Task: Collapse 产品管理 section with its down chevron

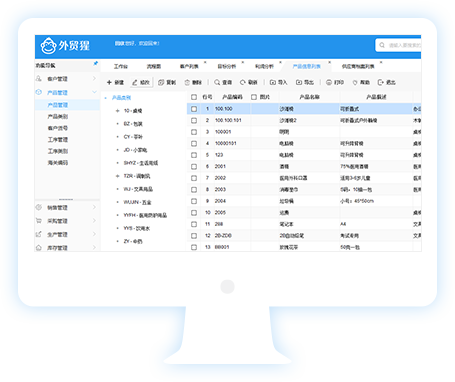Action: pyautogui.click(x=94, y=92)
